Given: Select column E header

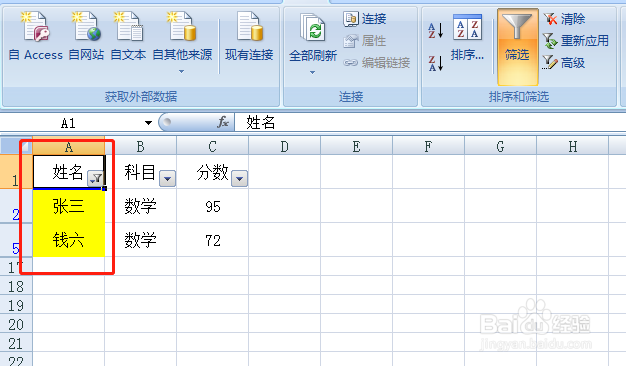Looking at the screenshot, I should (357, 146).
